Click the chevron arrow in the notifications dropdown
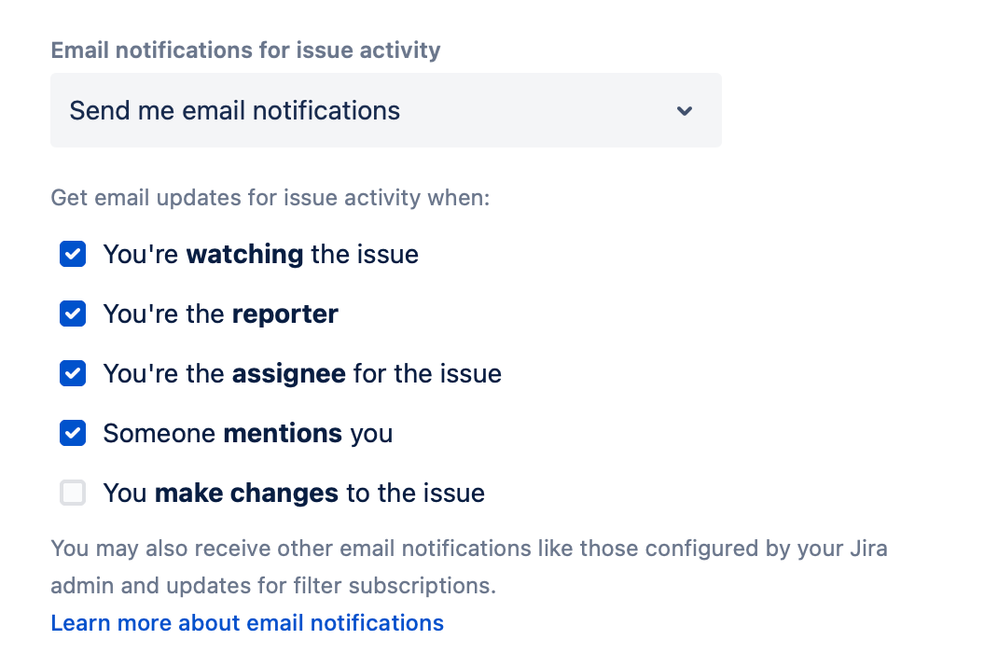Viewport: 998px width, 655px height. tap(684, 111)
